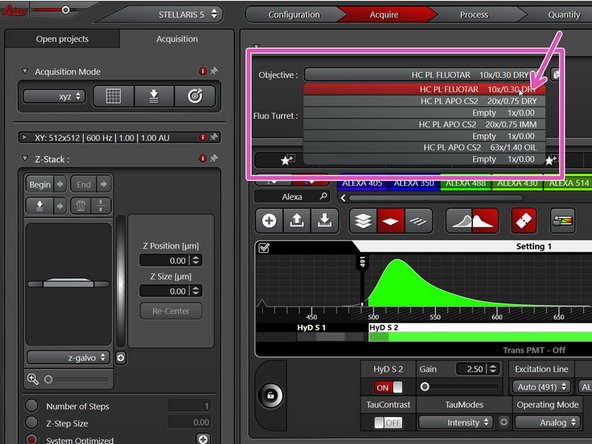
Task: Click the upload setting icon
Action: [x=297, y=220]
